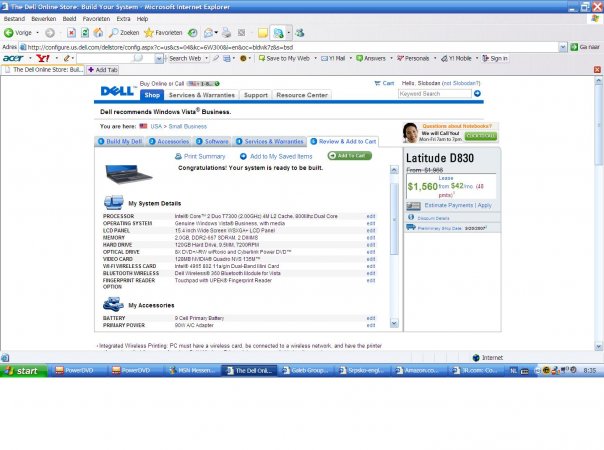The image size is (604, 450).
Task: Go to home page icon
Action: pos(98,33)
